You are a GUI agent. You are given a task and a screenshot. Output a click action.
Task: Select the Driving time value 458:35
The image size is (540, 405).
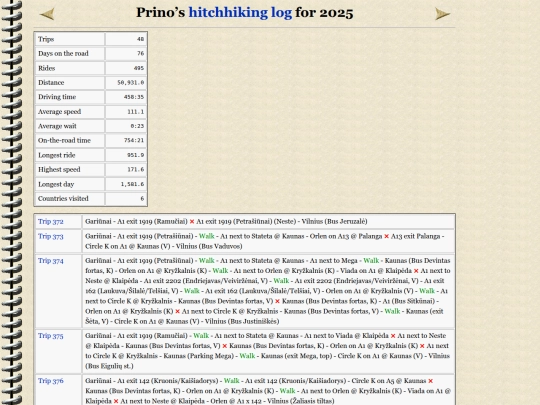(134, 97)
